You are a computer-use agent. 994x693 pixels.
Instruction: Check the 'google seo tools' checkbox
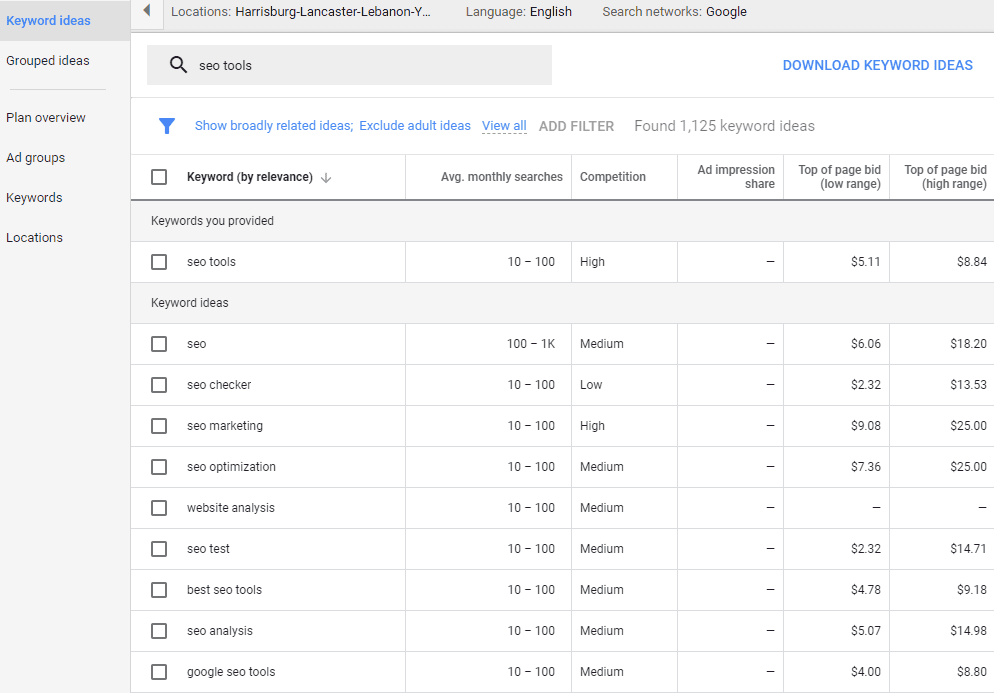pyautogui.click(x=159, y=672)
